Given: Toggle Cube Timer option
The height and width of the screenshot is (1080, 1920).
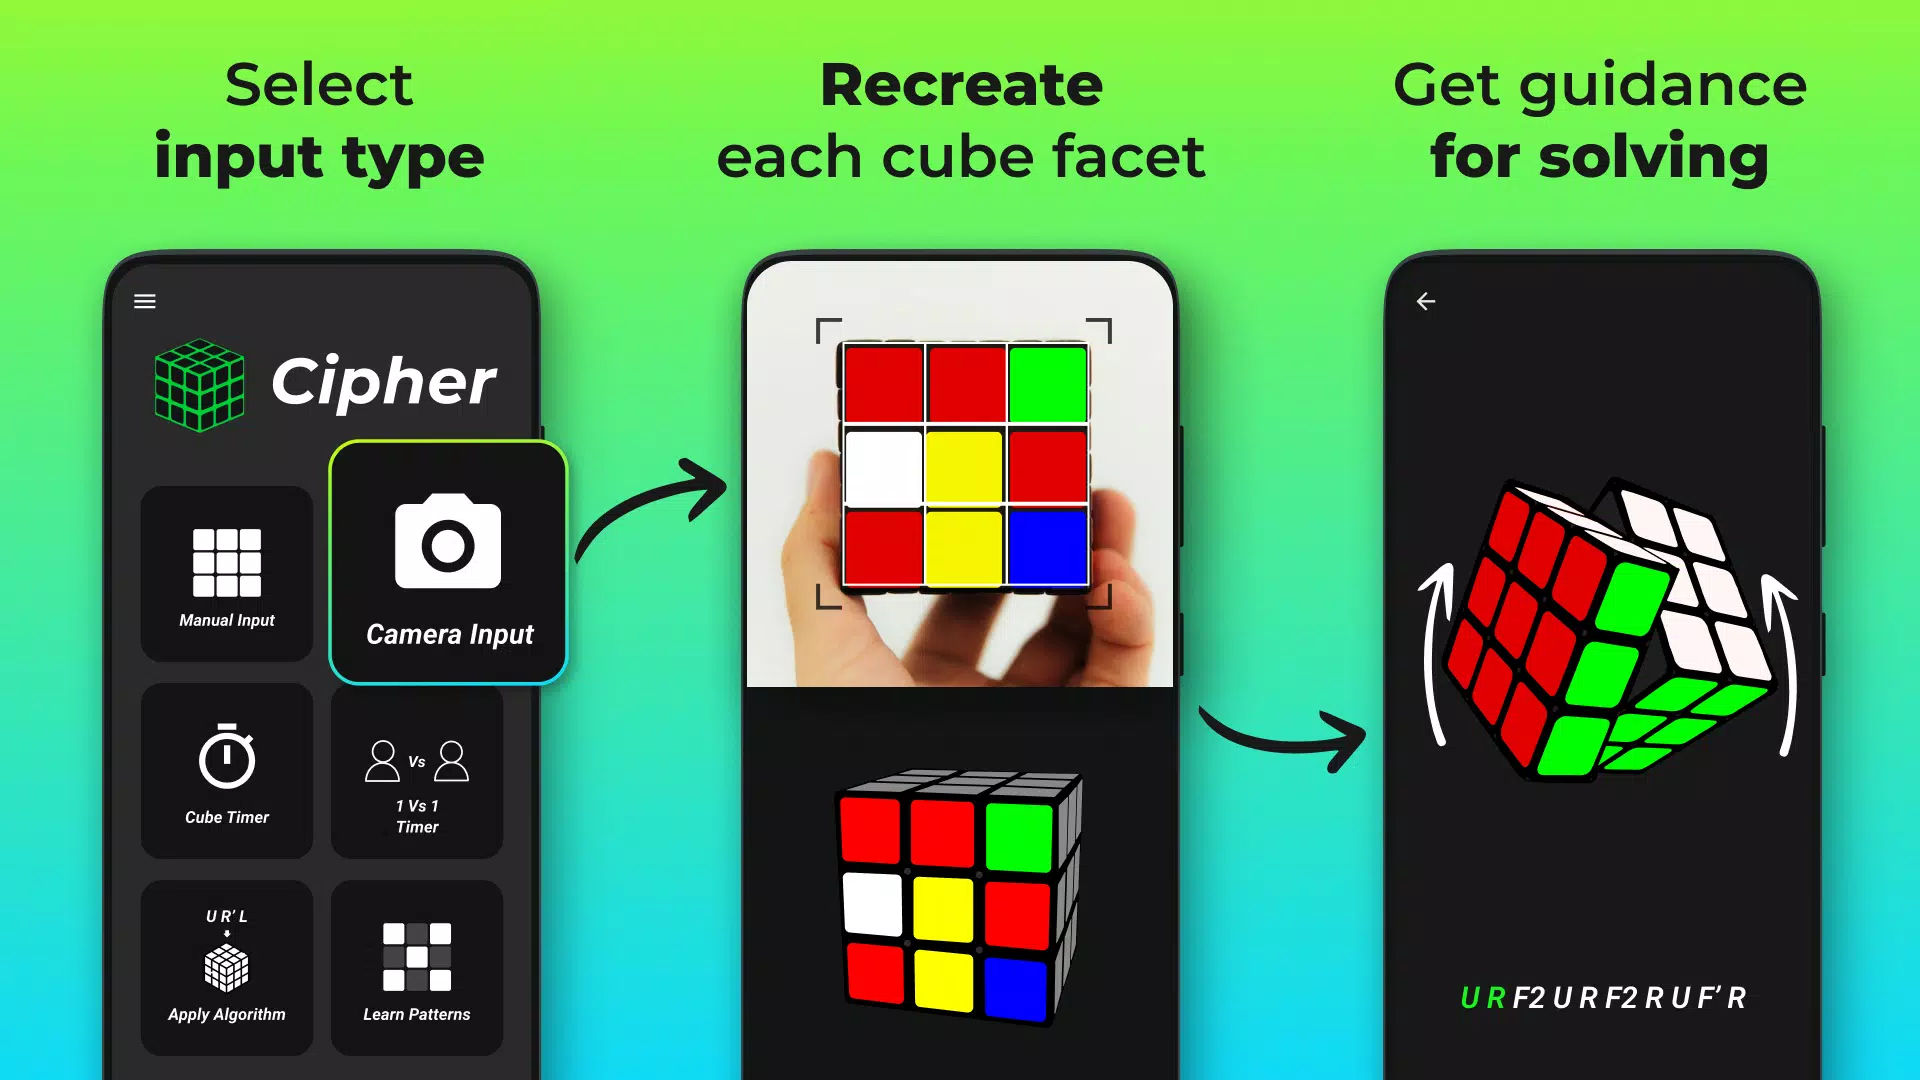Looking at the screenshot, I should tap(227, 771).
